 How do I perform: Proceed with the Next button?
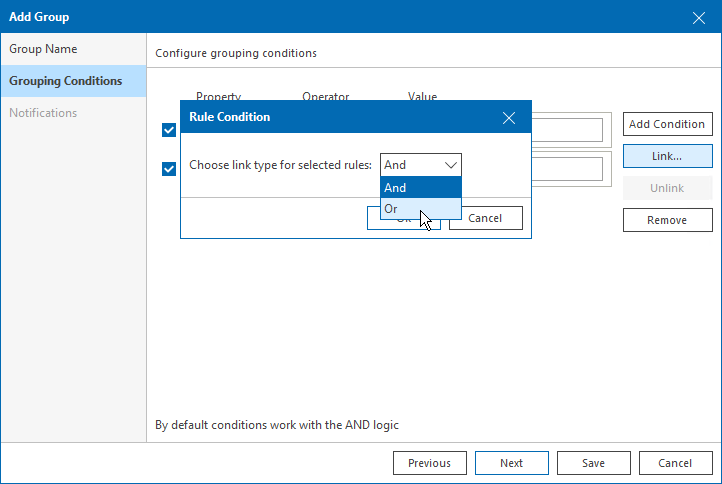point(512,463)
